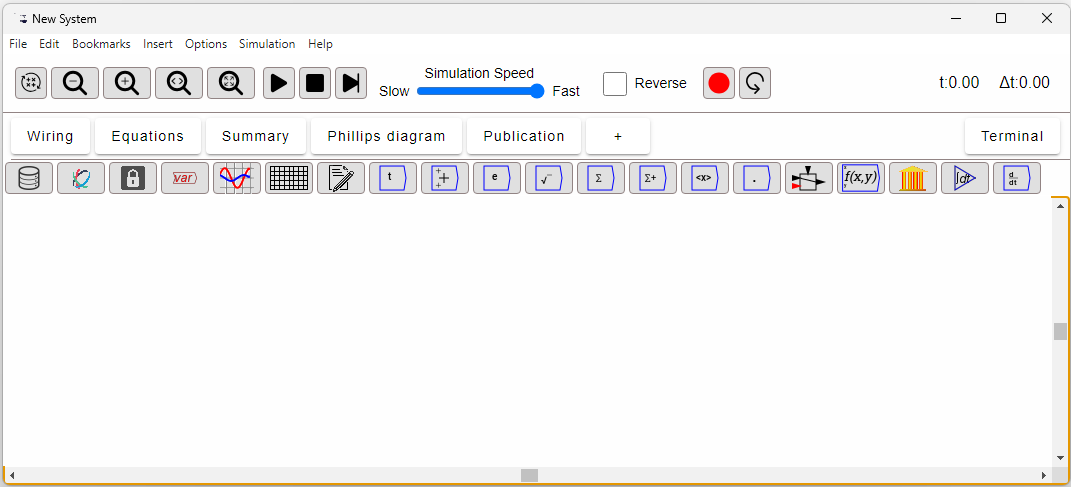This screenshot has height=487, width=1071.
Task: Insert a variable using the var icon
Action: click(184, 178)
